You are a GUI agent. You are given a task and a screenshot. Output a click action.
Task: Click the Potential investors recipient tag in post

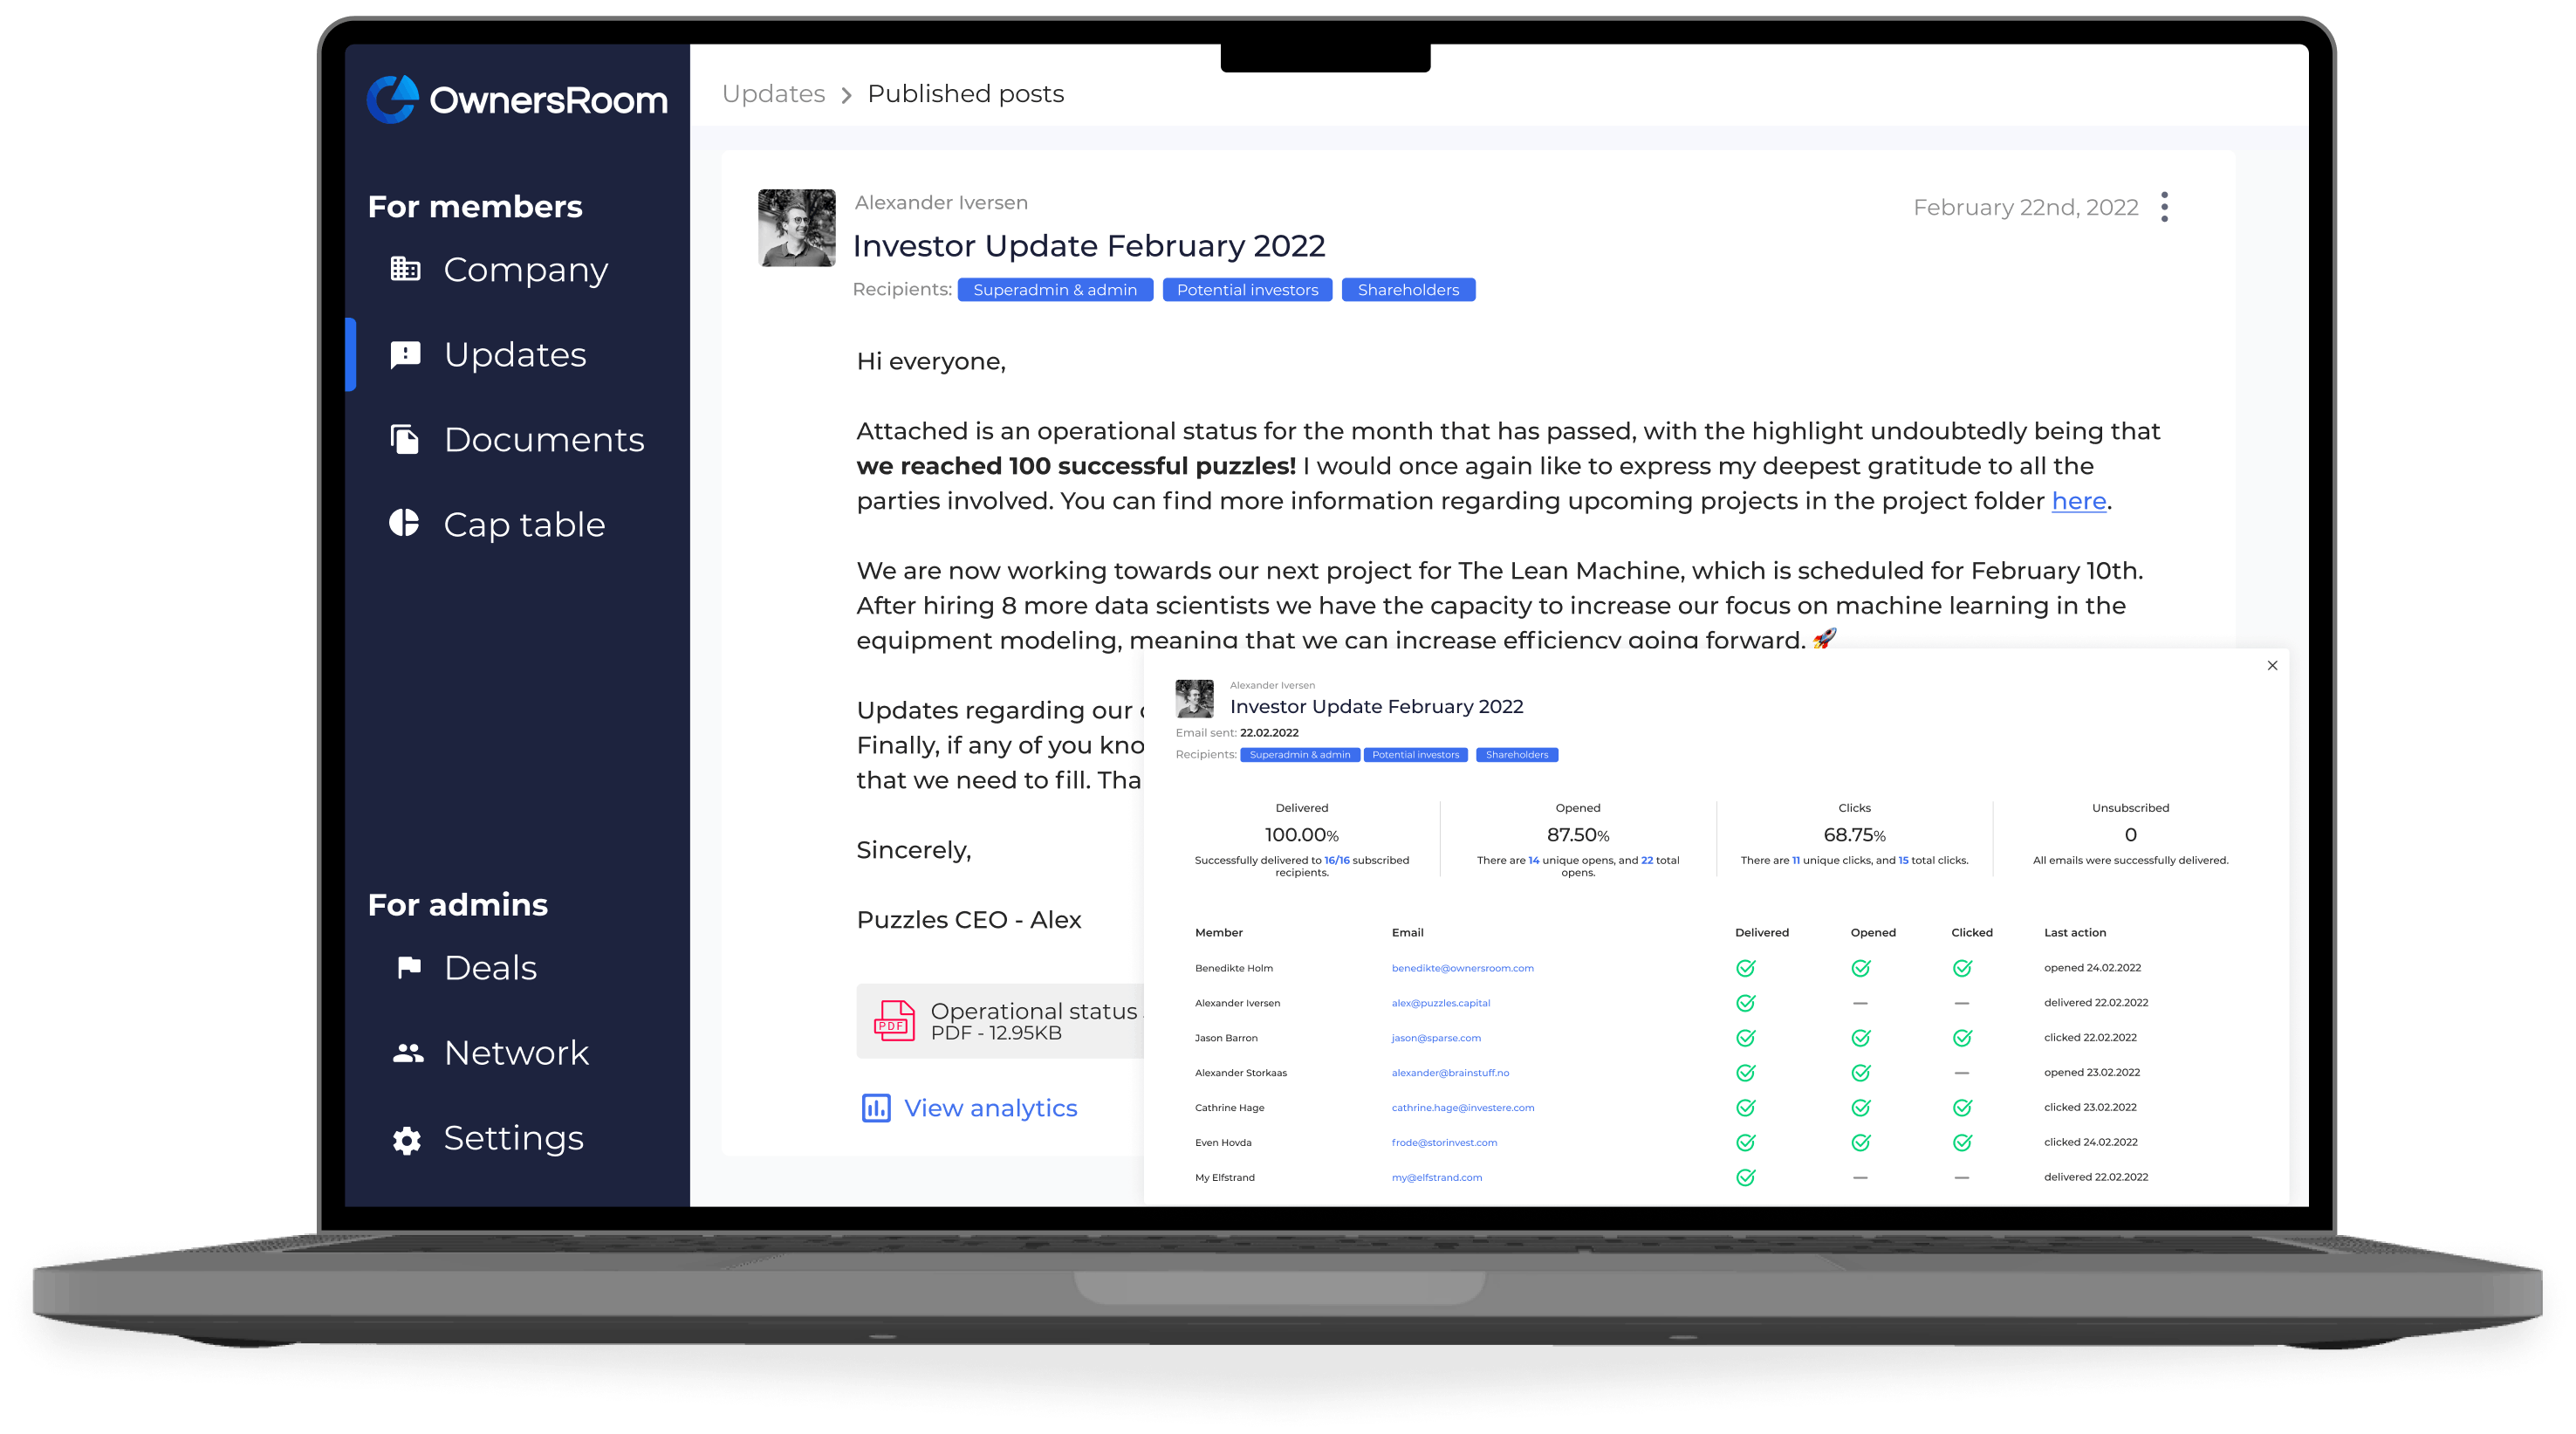pyautogui.click(x=1247, y=290)
